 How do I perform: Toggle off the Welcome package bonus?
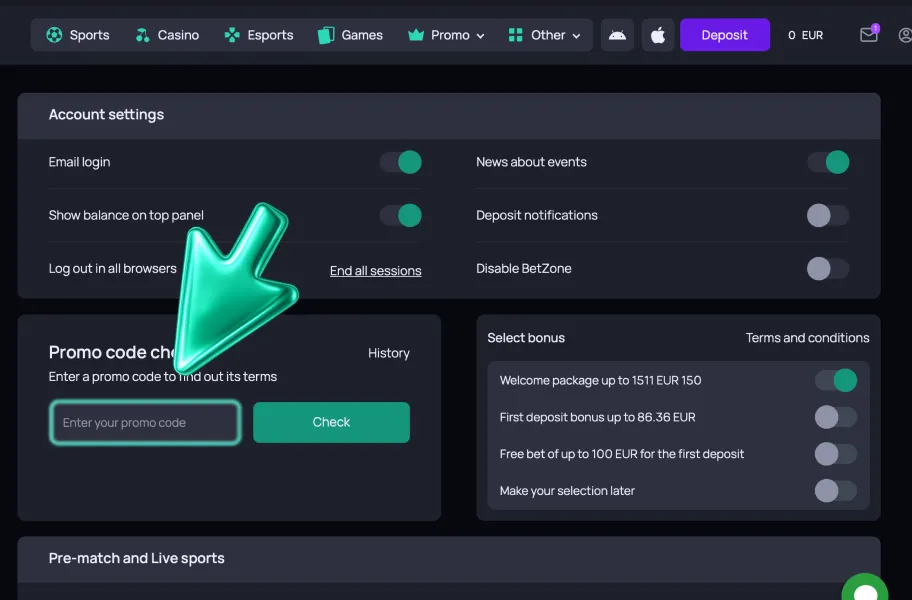836,380
